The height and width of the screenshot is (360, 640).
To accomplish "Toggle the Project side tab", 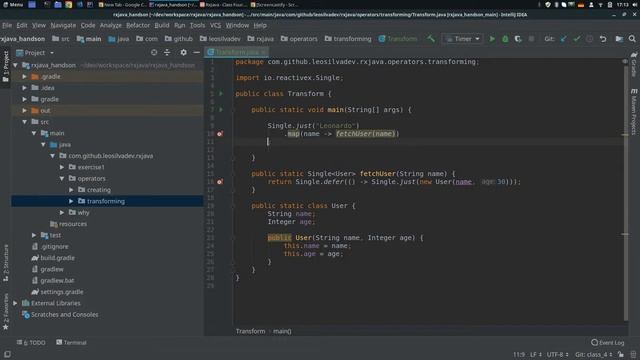I will click(x=6, y=66).
